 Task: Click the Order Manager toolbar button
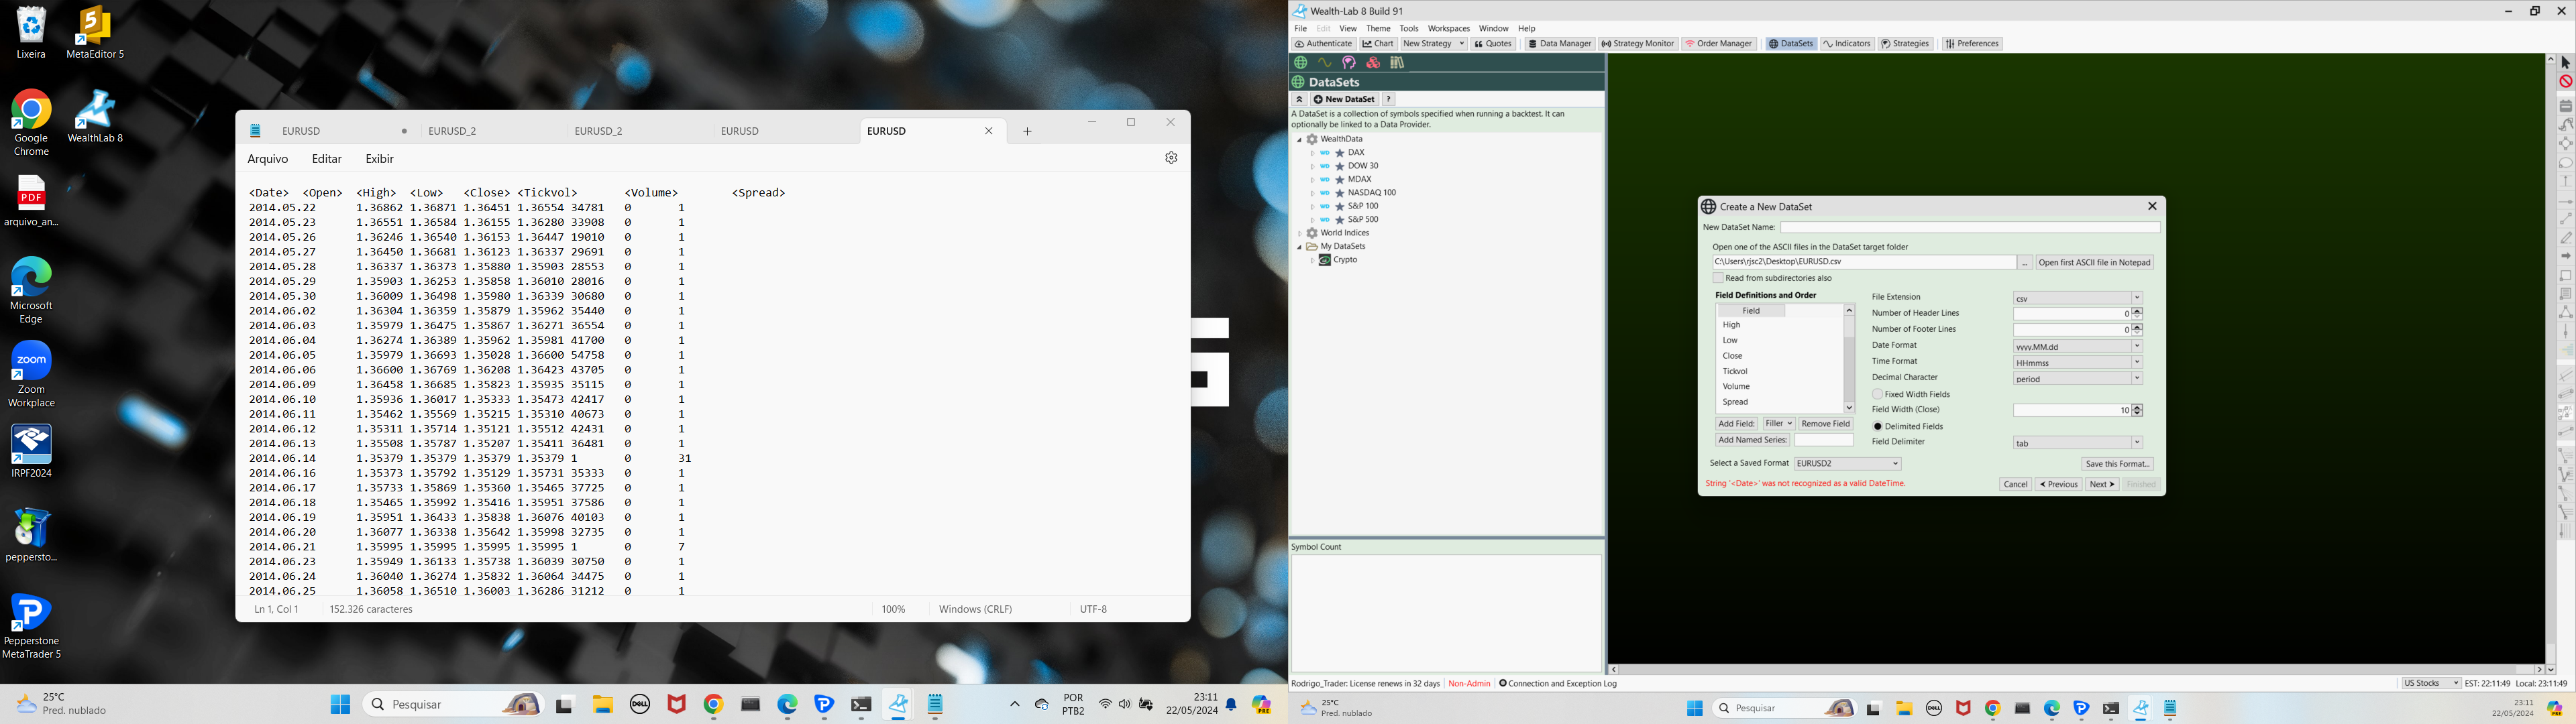click(x=1719, y=44)
